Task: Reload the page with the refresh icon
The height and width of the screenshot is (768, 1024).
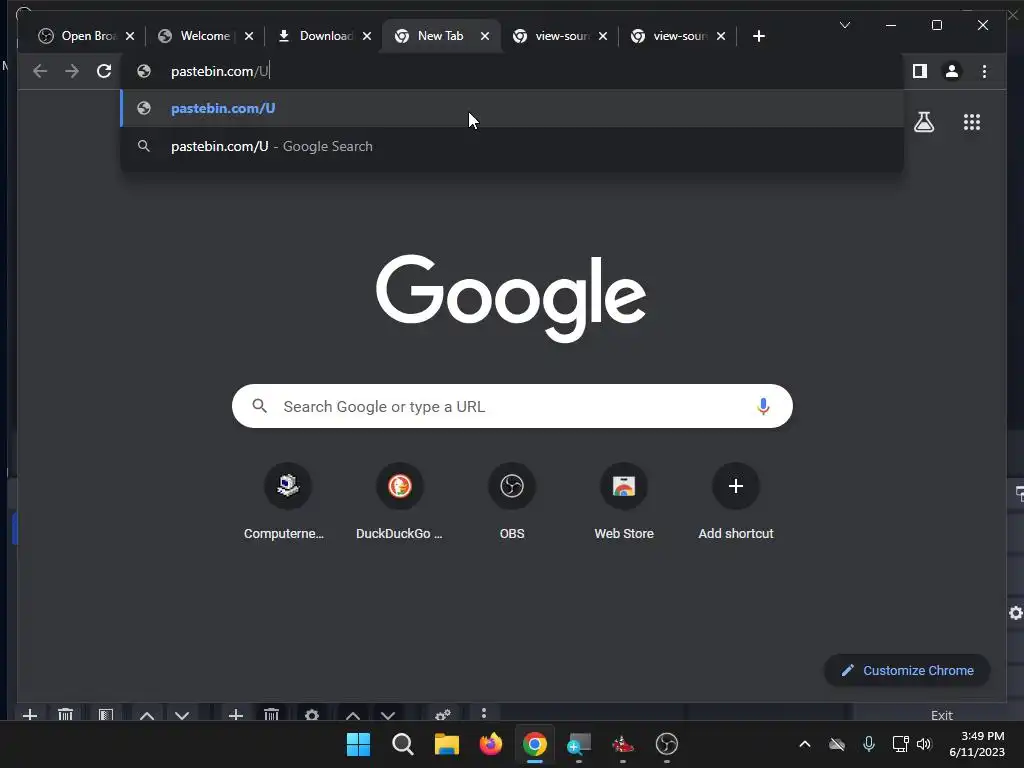Action: (104, 71)
